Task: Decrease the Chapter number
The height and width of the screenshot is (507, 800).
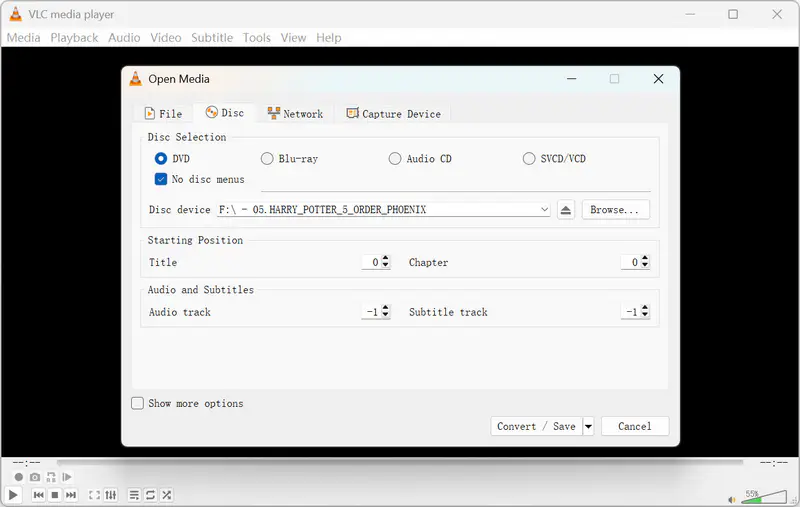Action: [x=645, y=265]
